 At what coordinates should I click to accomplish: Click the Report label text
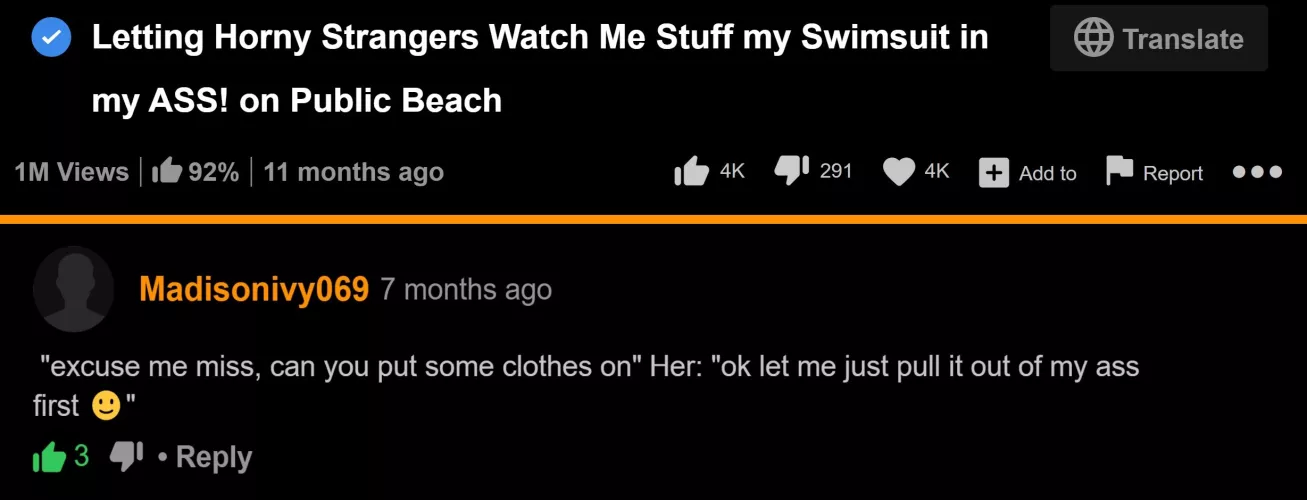(x=1173, y=173)
